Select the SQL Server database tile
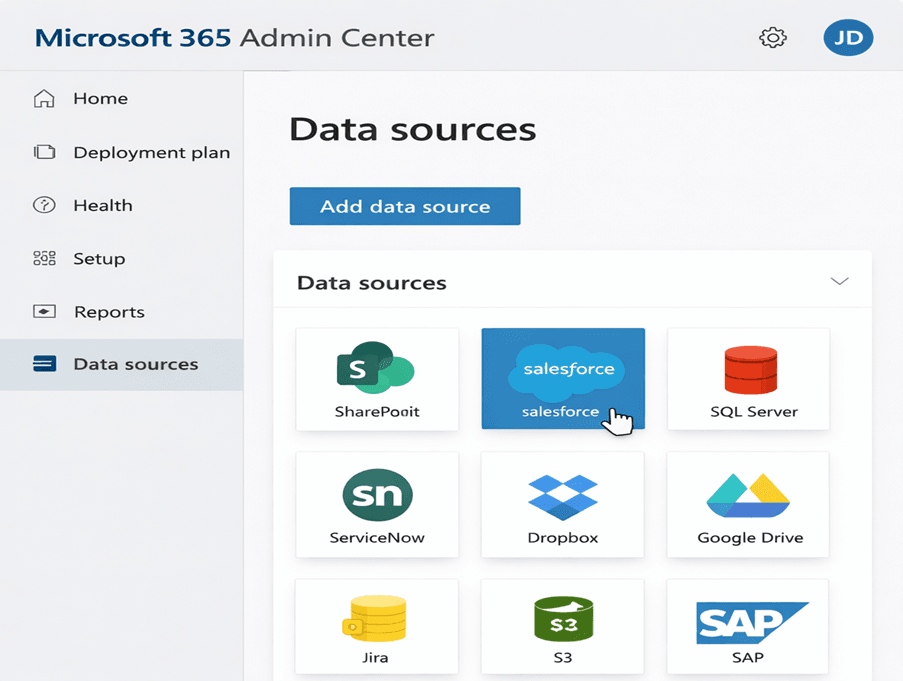 point(748,379)
